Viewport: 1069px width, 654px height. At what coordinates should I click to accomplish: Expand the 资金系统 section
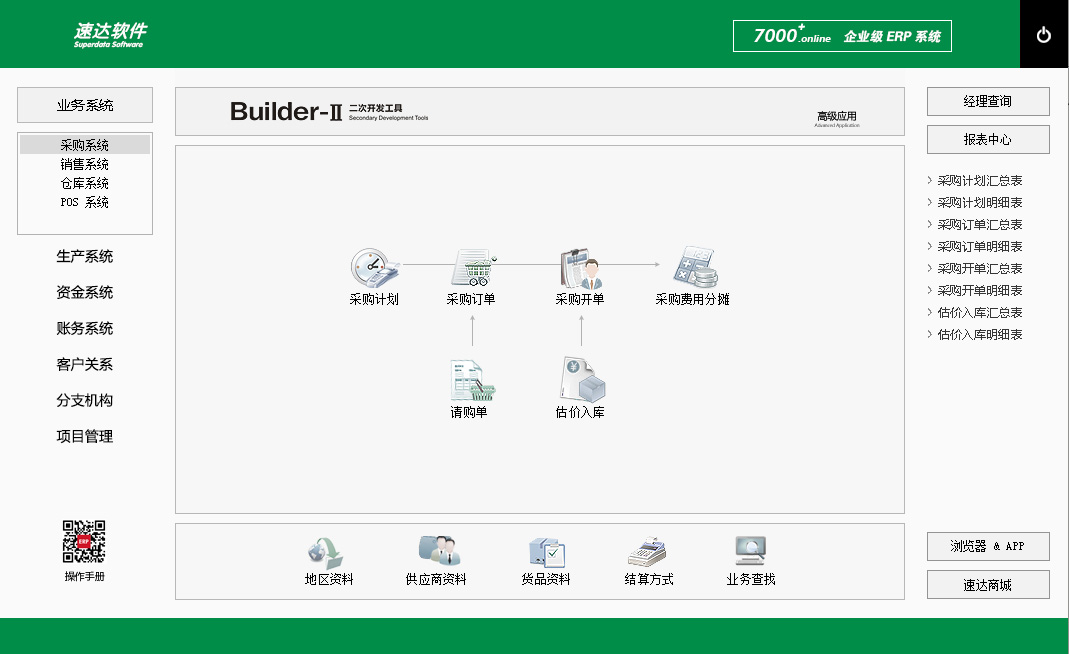[x=85, y=293]
